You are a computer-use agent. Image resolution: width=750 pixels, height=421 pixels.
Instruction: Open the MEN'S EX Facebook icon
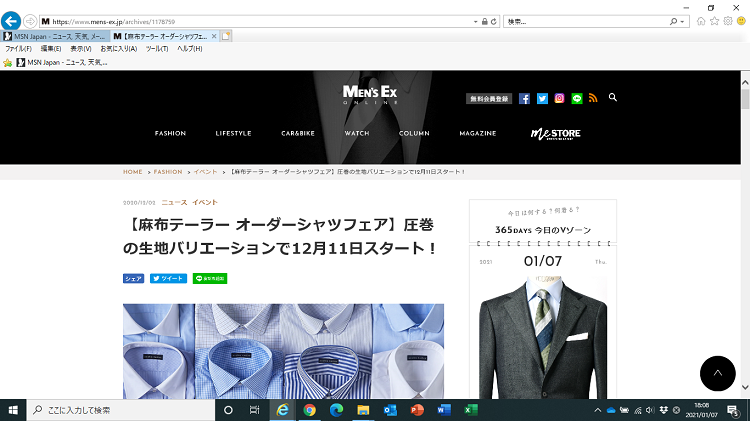pos(524,99)
